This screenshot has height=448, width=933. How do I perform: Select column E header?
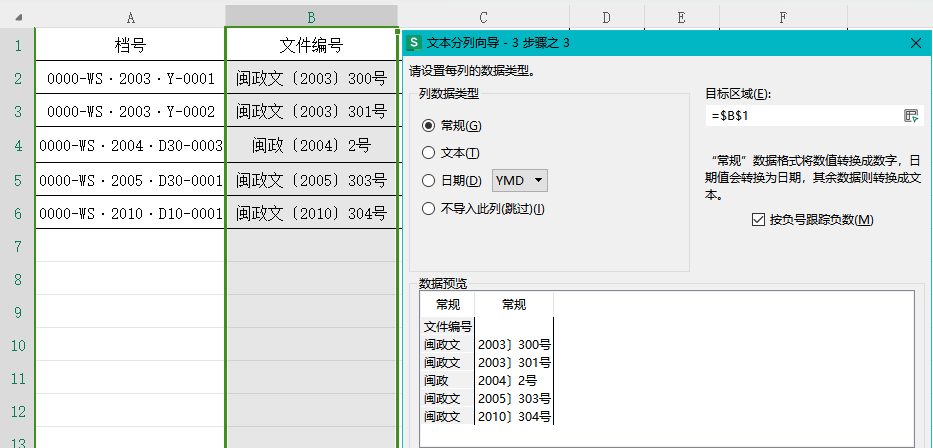pos(681,17)
